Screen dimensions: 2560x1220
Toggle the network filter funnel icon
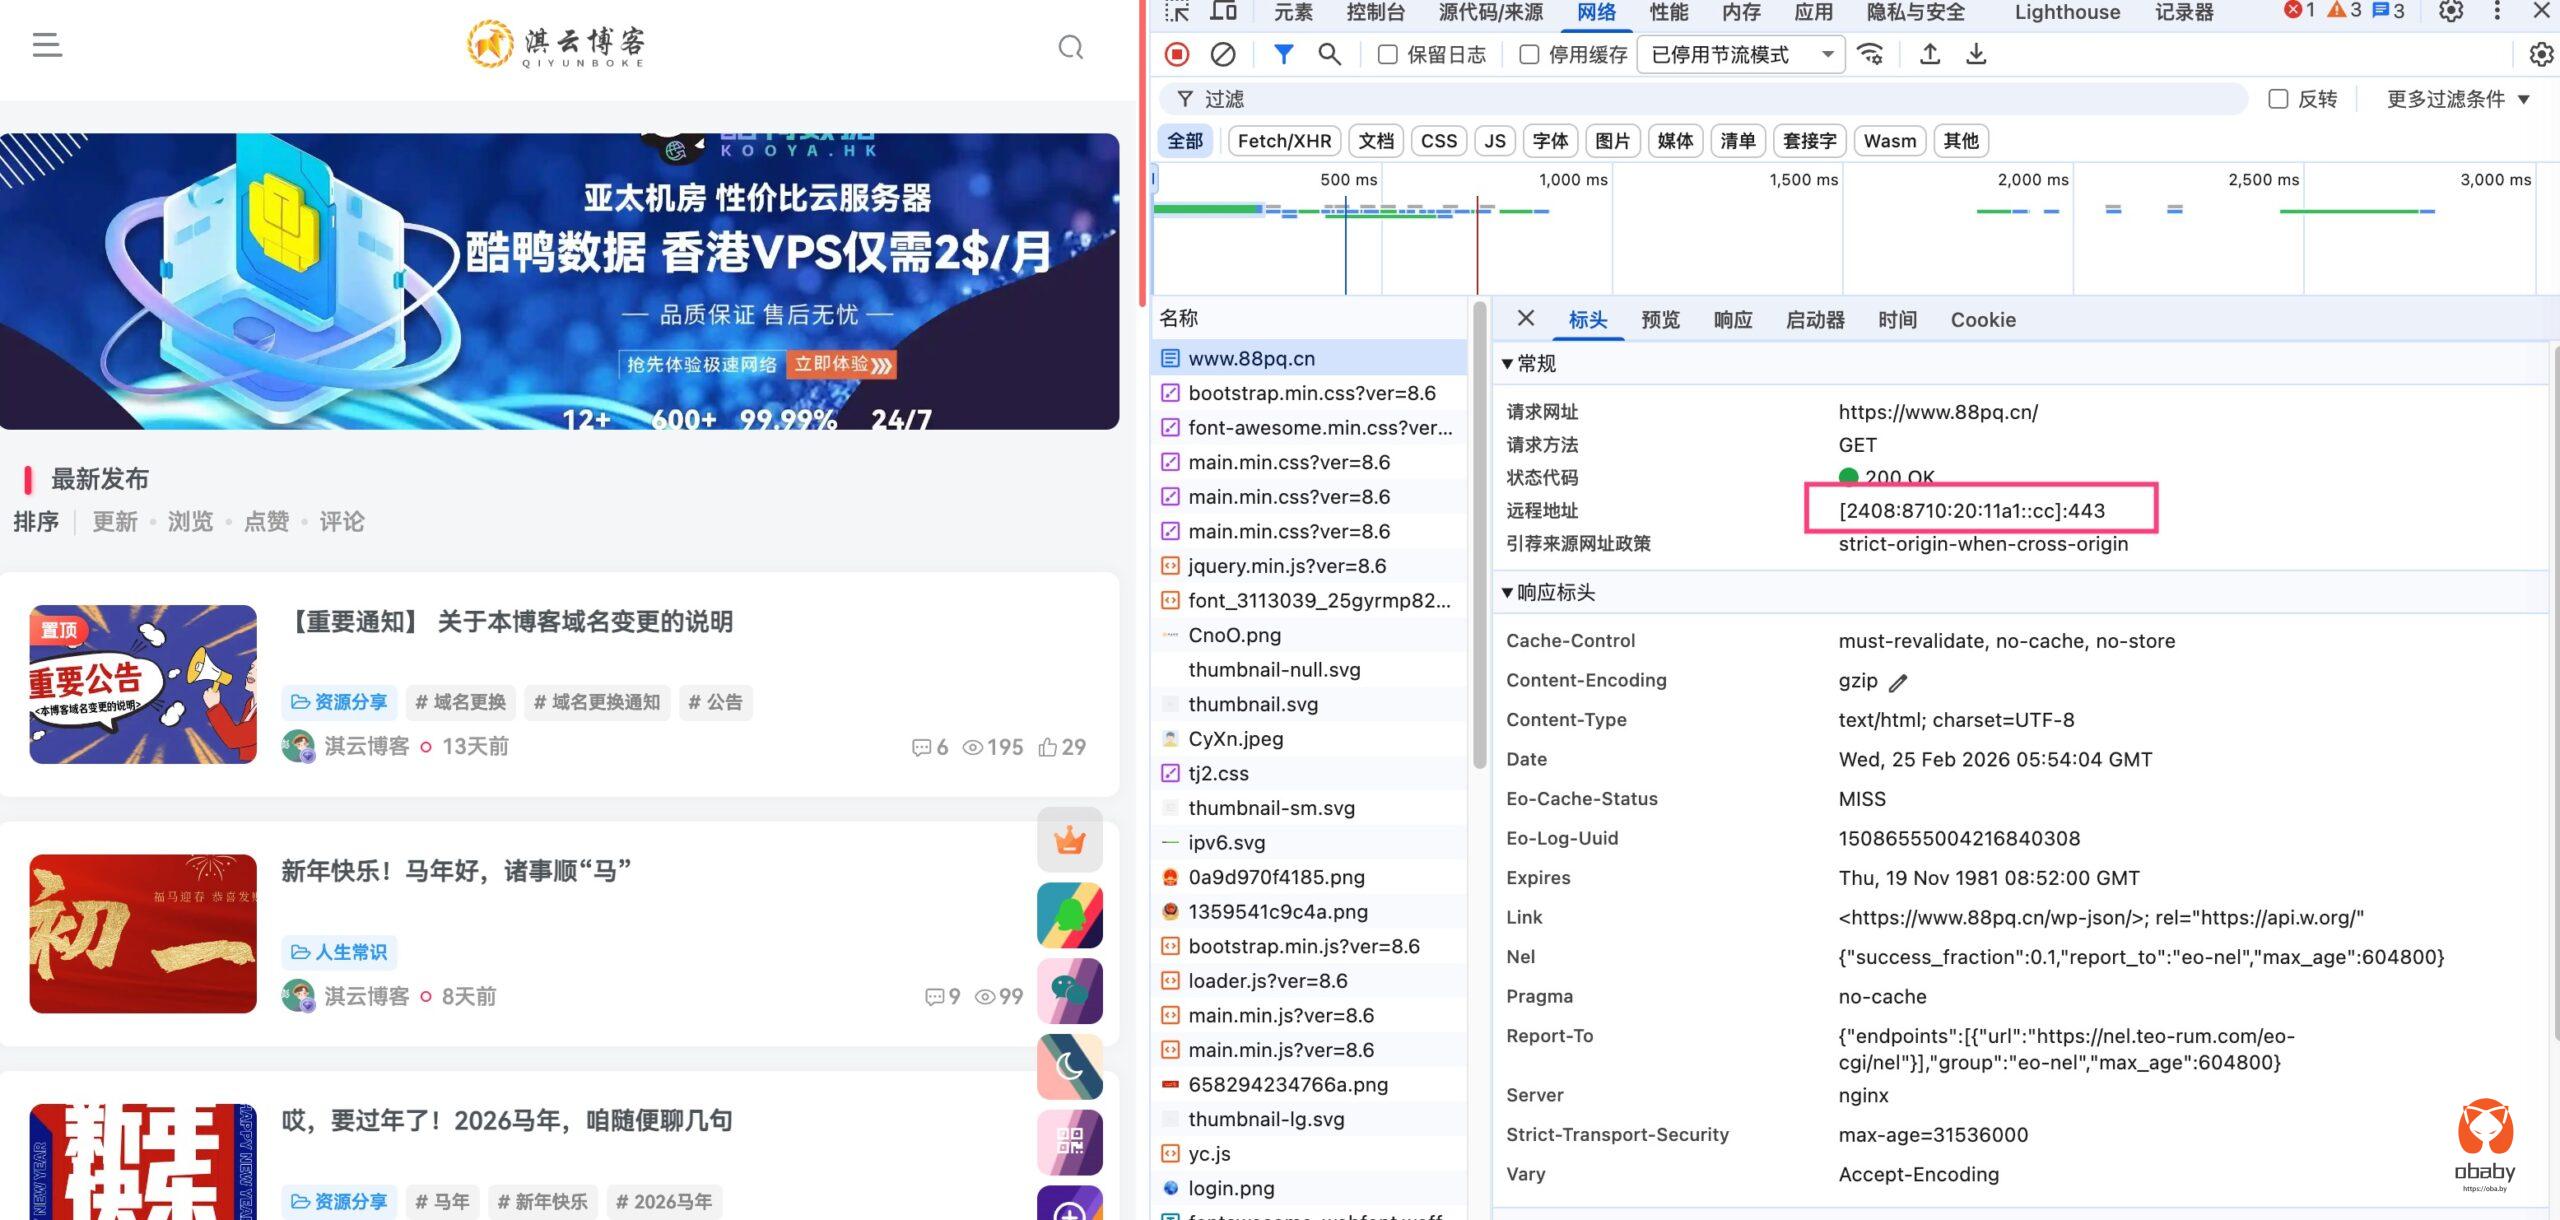(x=1283, y=54)
